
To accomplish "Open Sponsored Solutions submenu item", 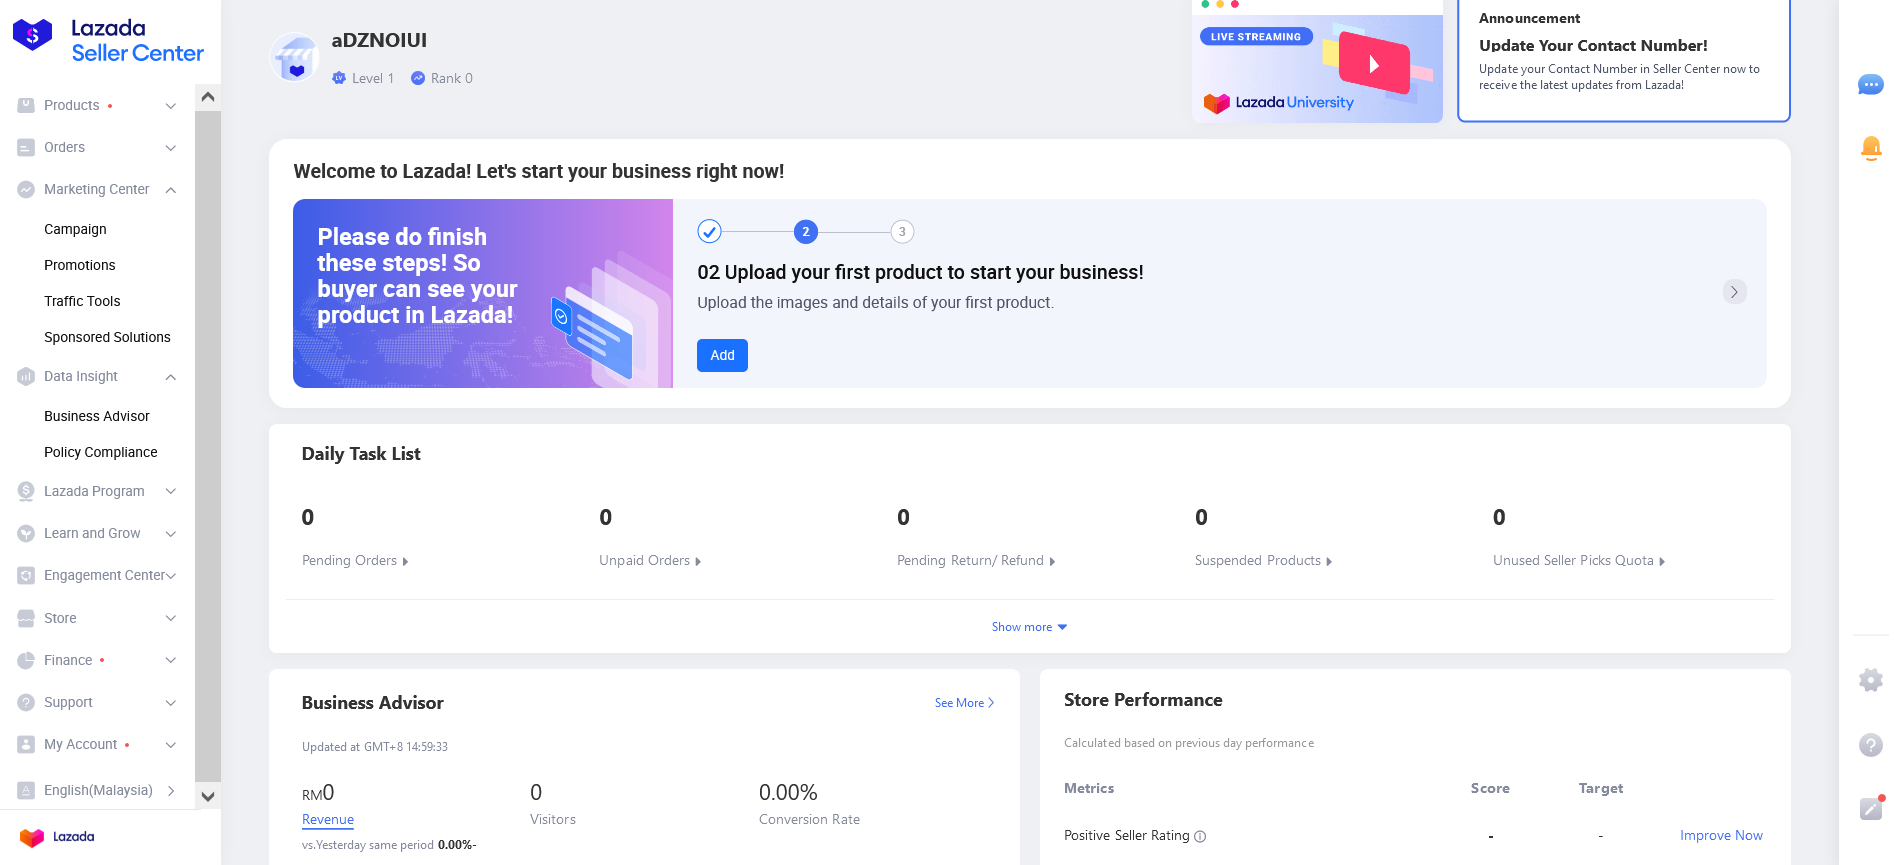I will tap(107, 337).
